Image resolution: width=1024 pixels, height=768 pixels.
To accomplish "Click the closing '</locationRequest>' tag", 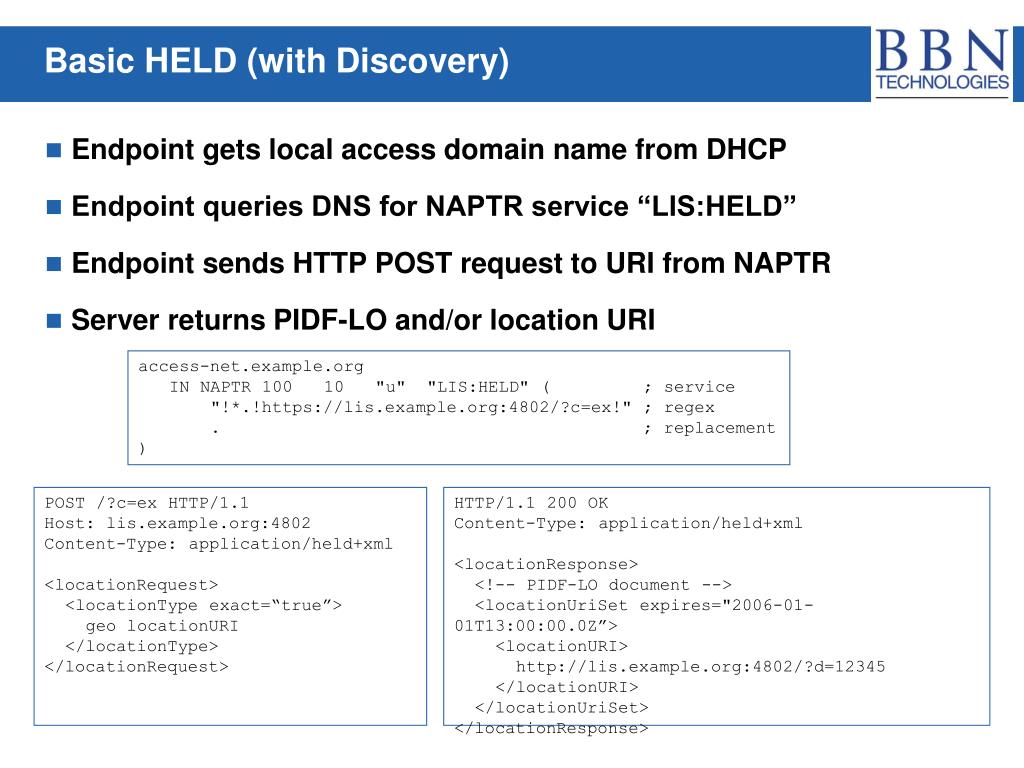I will click(136, 667).
